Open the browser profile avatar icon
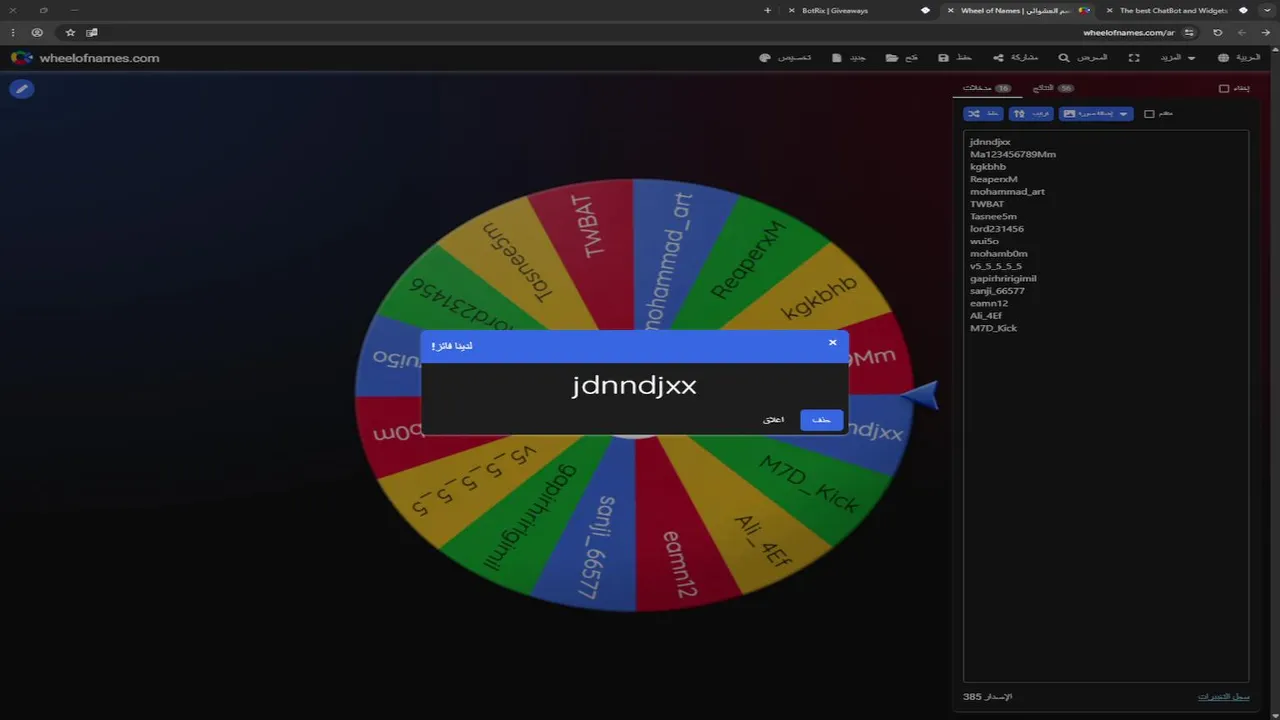Image resolution: width=1280 pixels, height=720 pixels. click(x=37, y=33)
